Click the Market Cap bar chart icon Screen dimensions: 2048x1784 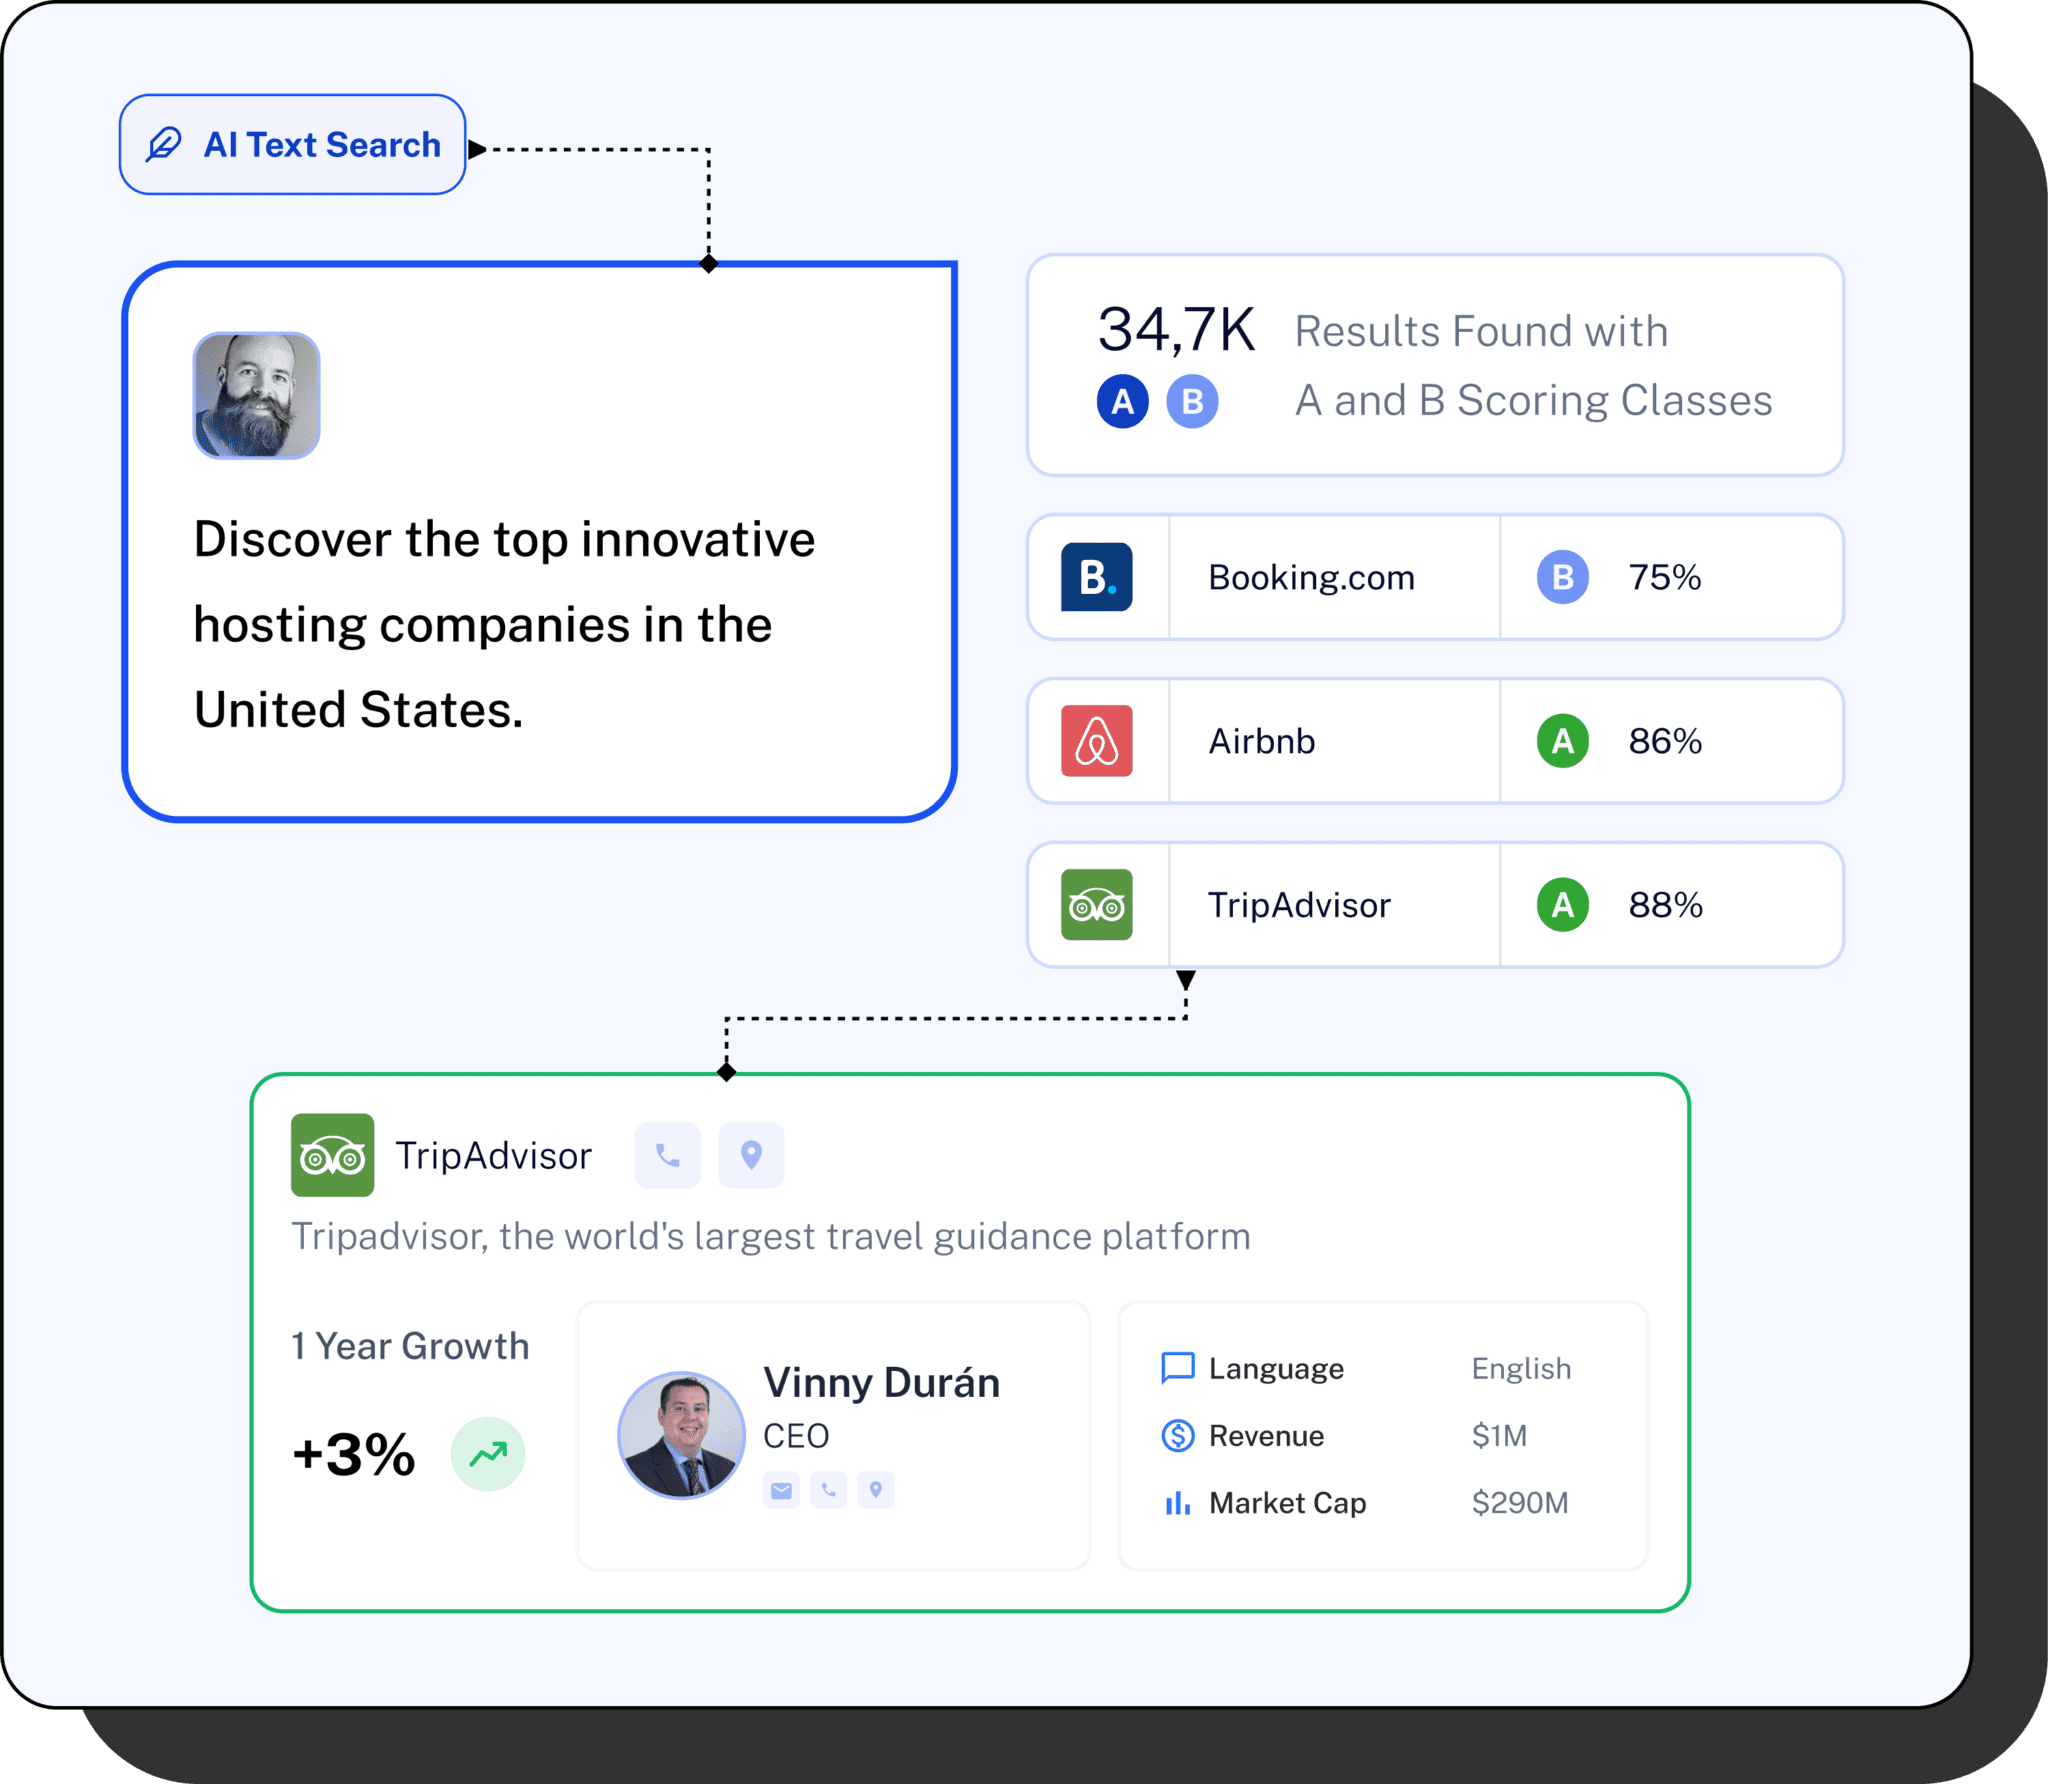[x=1178, y=1502]
